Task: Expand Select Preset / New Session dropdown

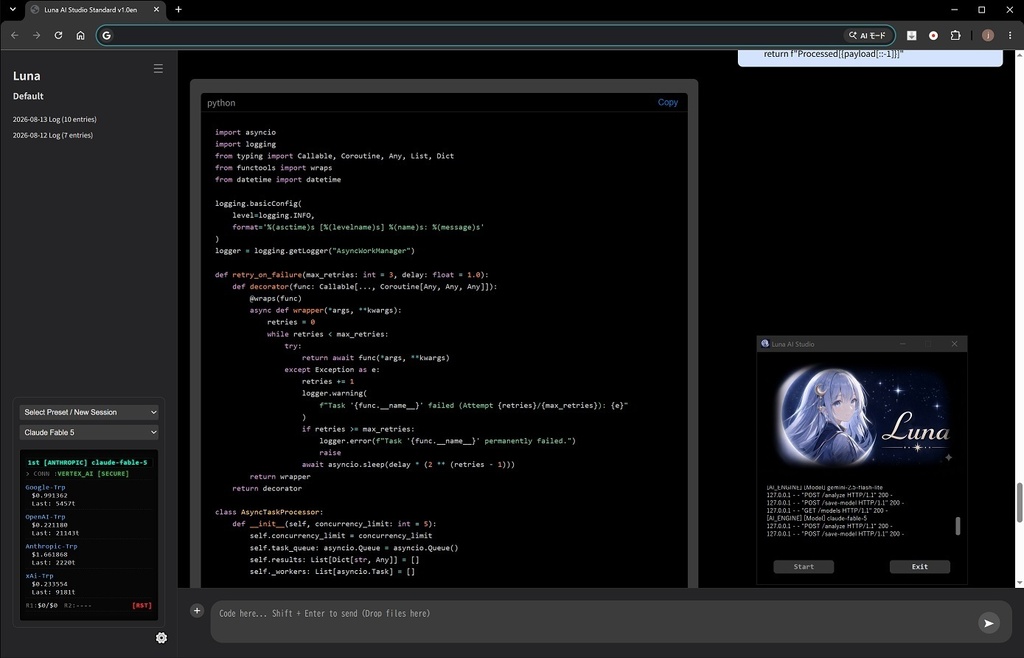Action: pyautogui.click(x=89, y=412)
